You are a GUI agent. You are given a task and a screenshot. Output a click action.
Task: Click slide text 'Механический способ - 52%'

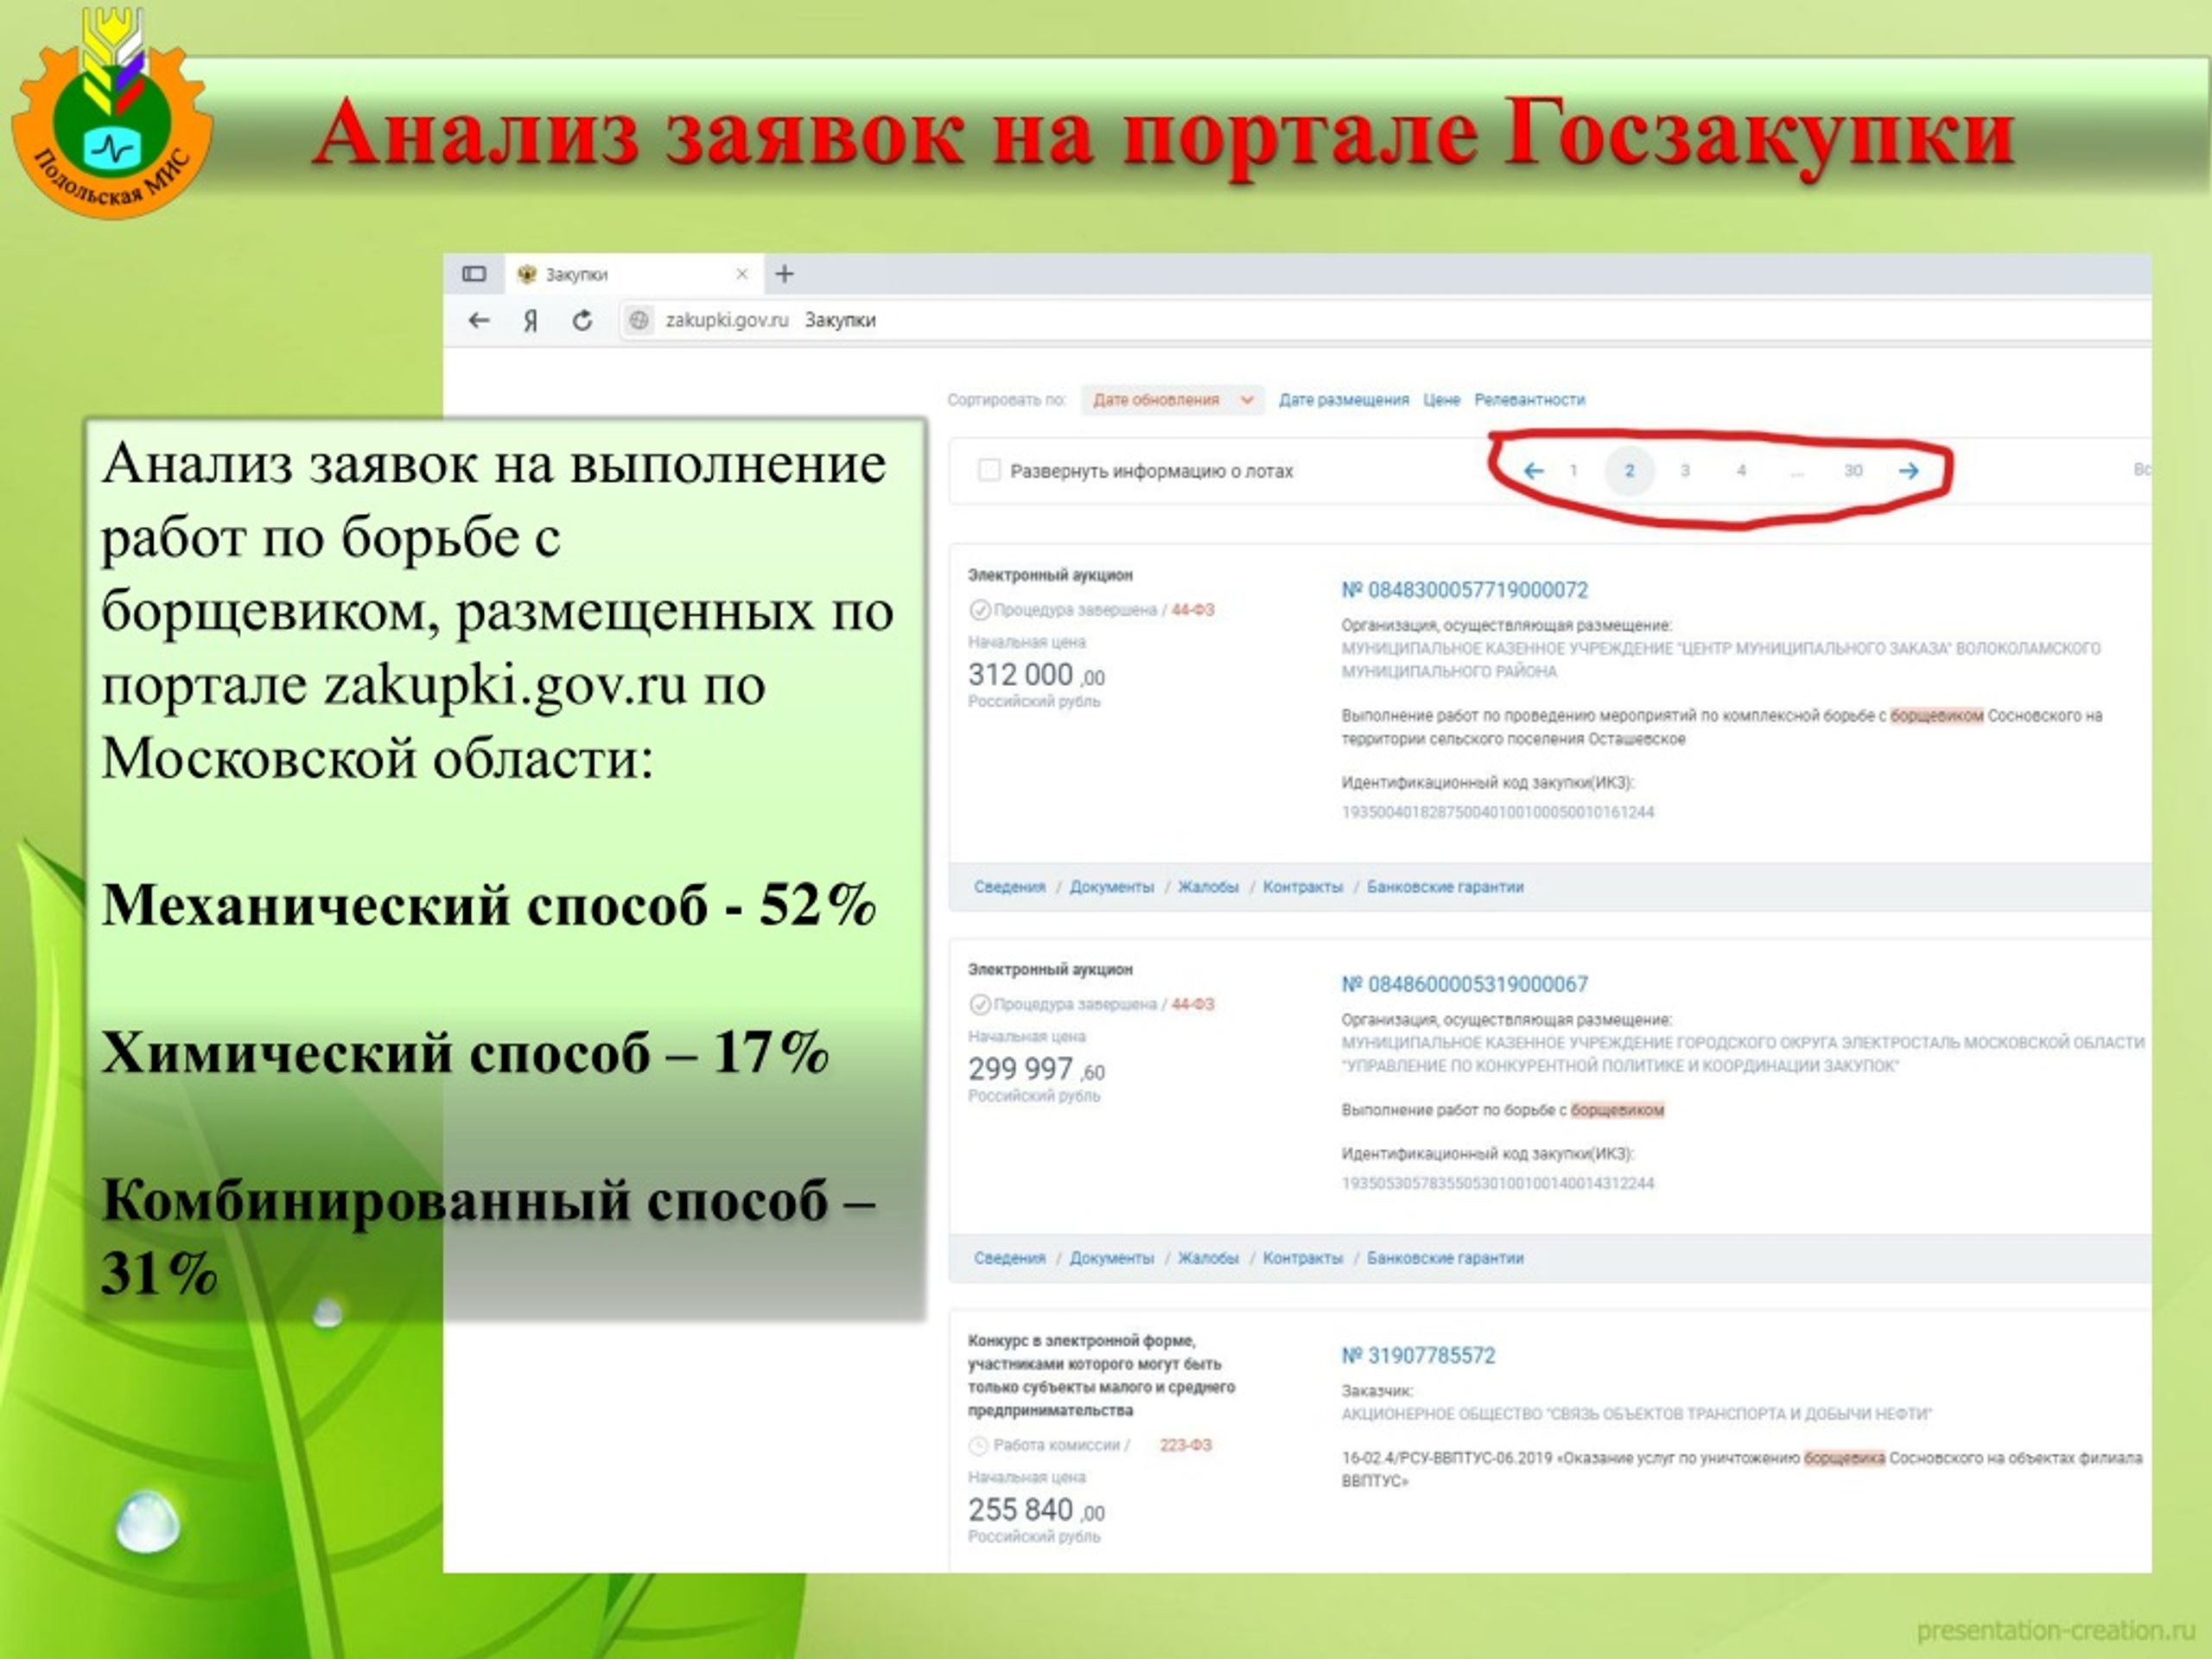[489, 905]
